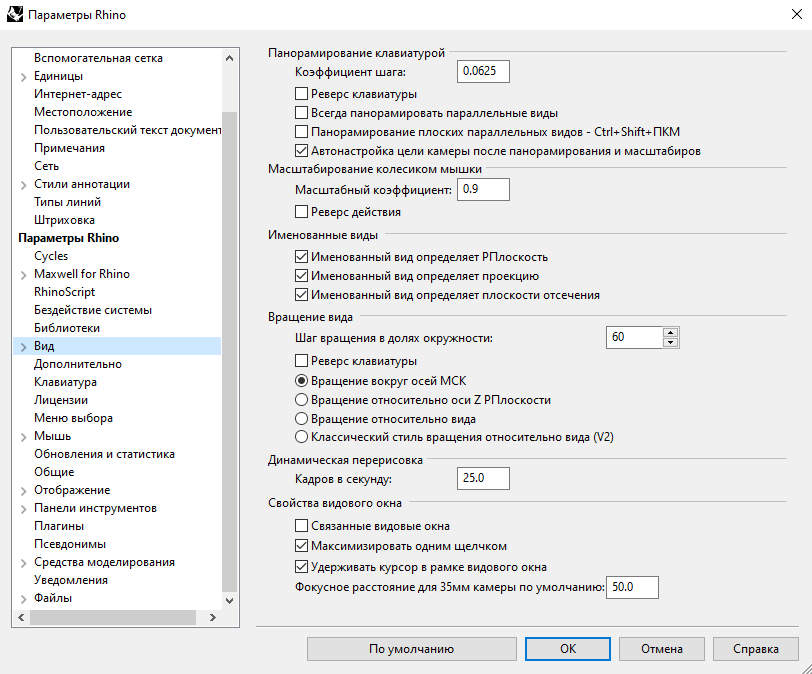Image resolution: width=812 pixels, height=674 pixels.
Task: Click tree horizontal scroll left arrow
Action: point(21,617)
